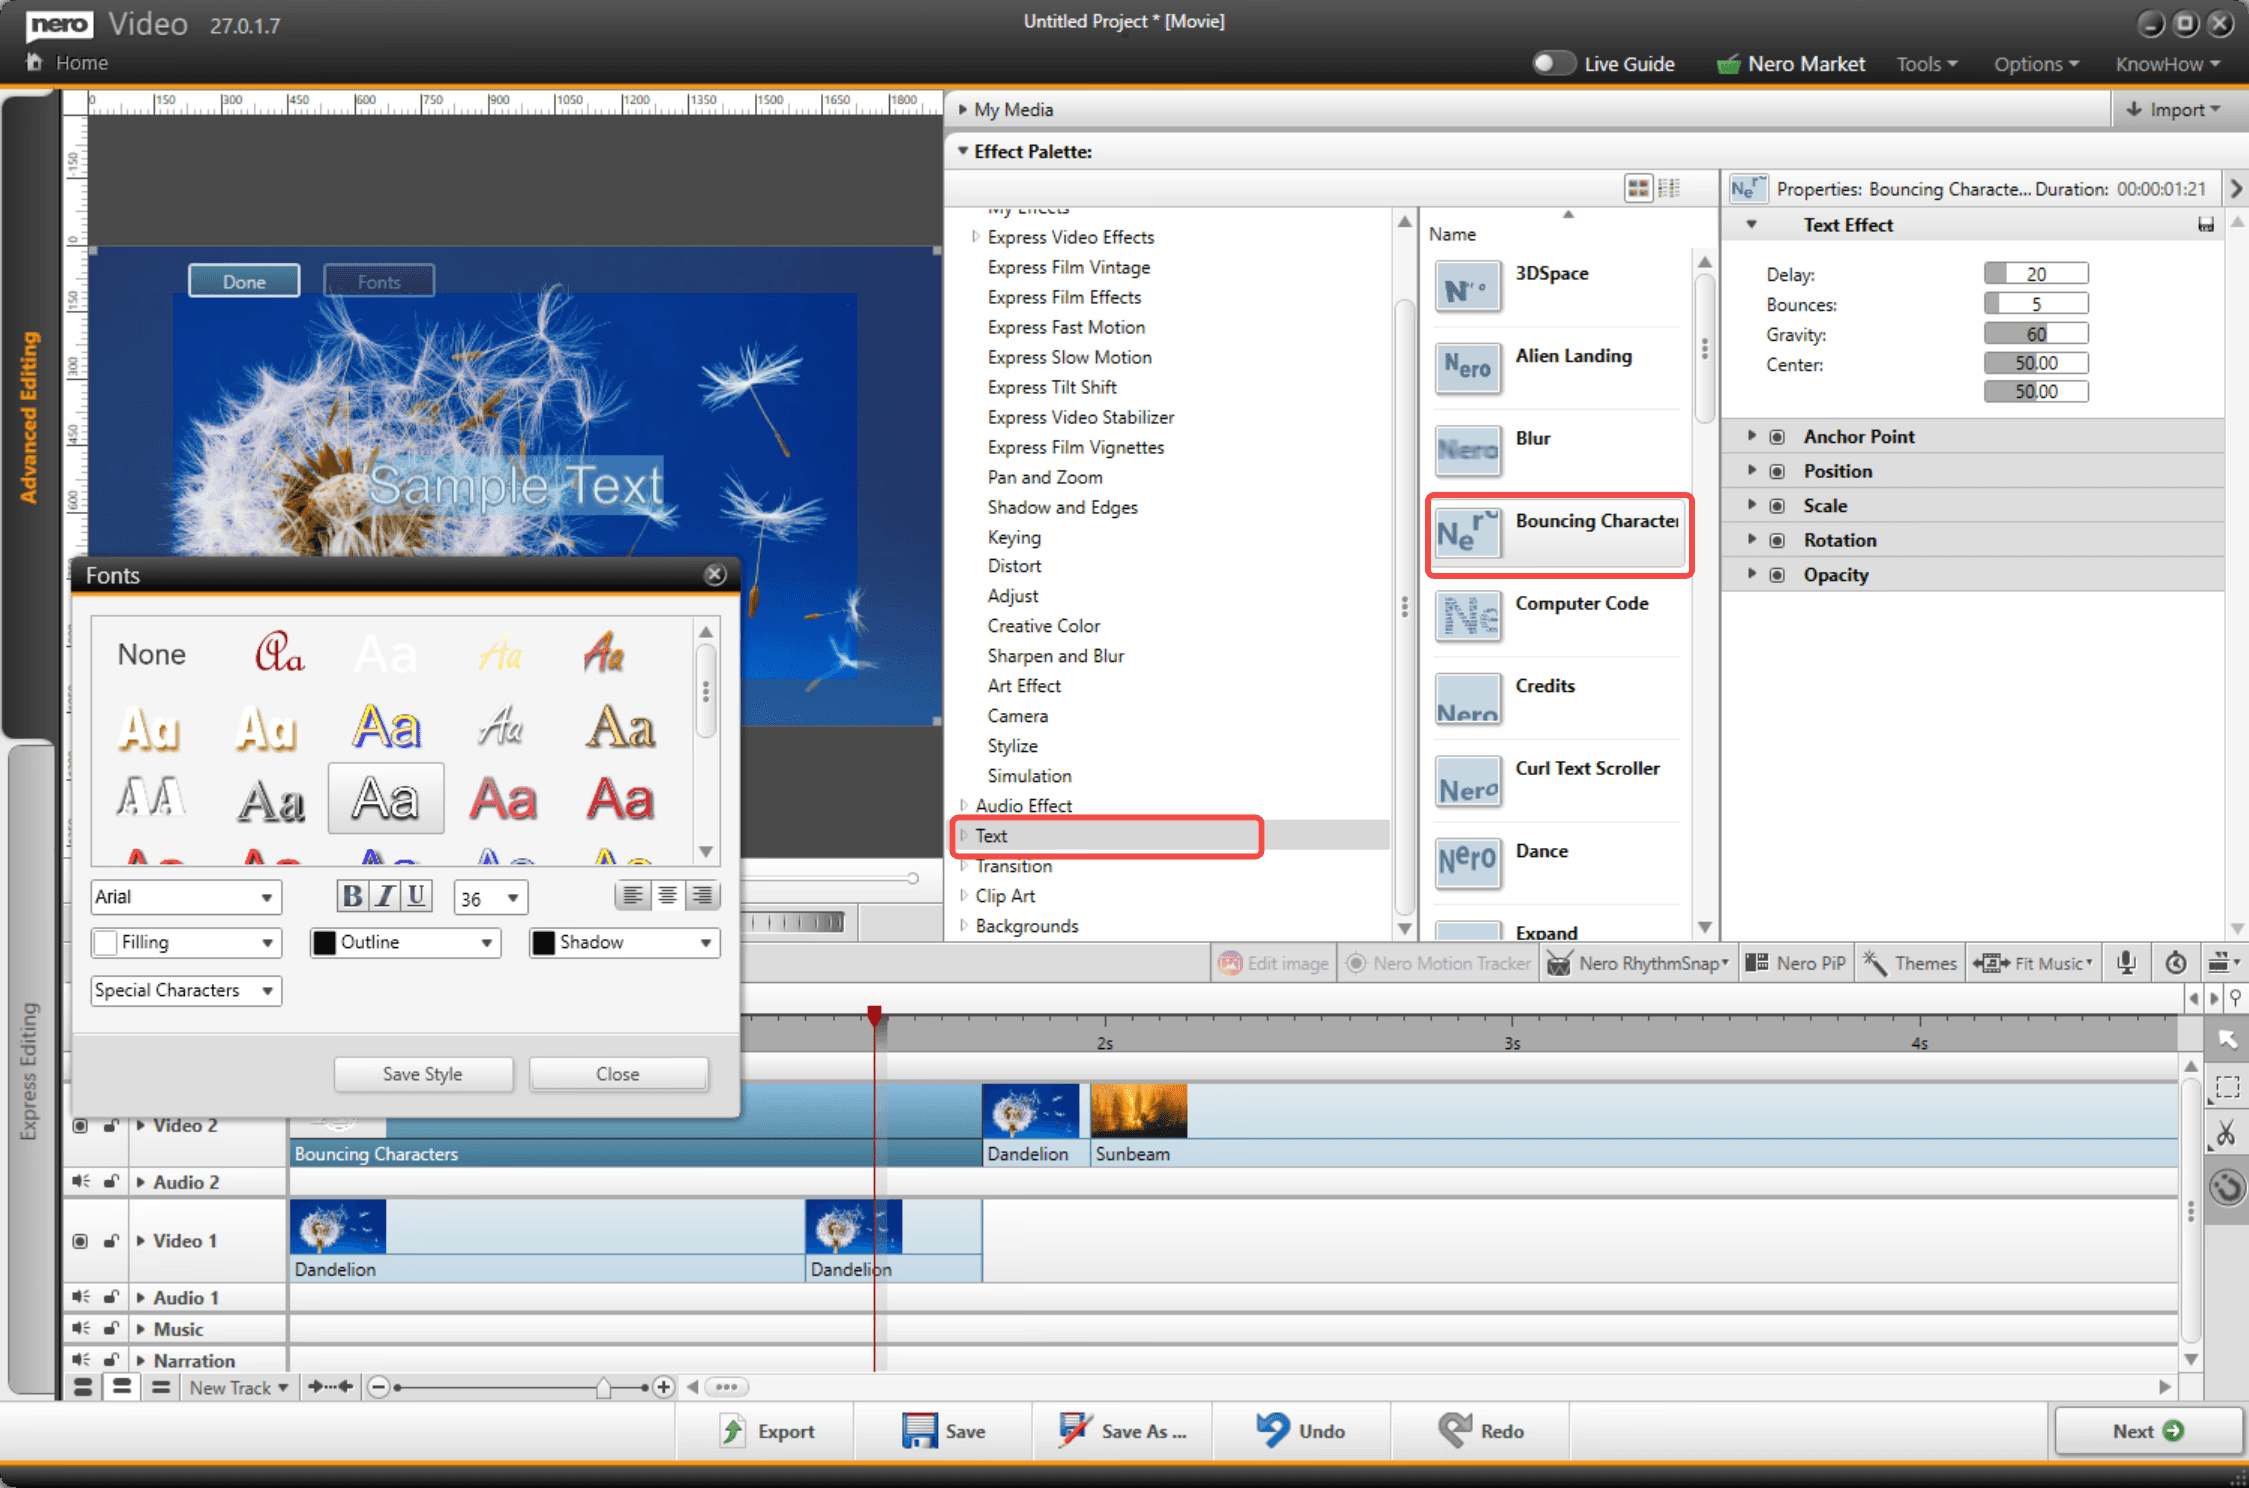Click the black Shadow color swatch

tap(544, 942)
